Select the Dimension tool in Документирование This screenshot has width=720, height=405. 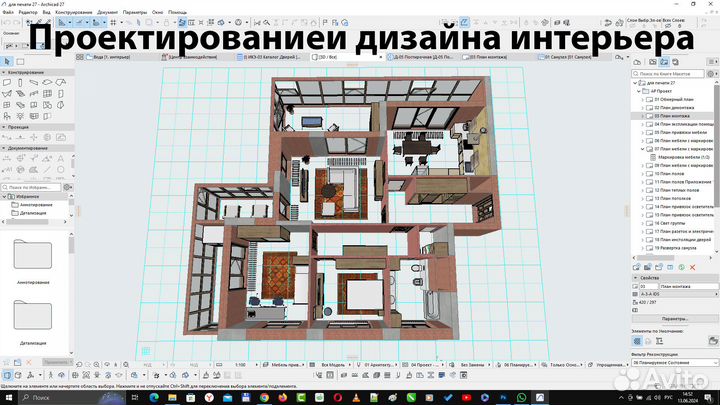7,158
